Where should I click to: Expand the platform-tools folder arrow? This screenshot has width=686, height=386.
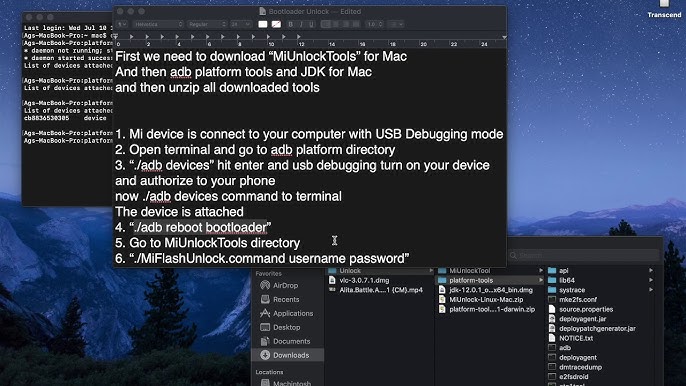[541, 281]
